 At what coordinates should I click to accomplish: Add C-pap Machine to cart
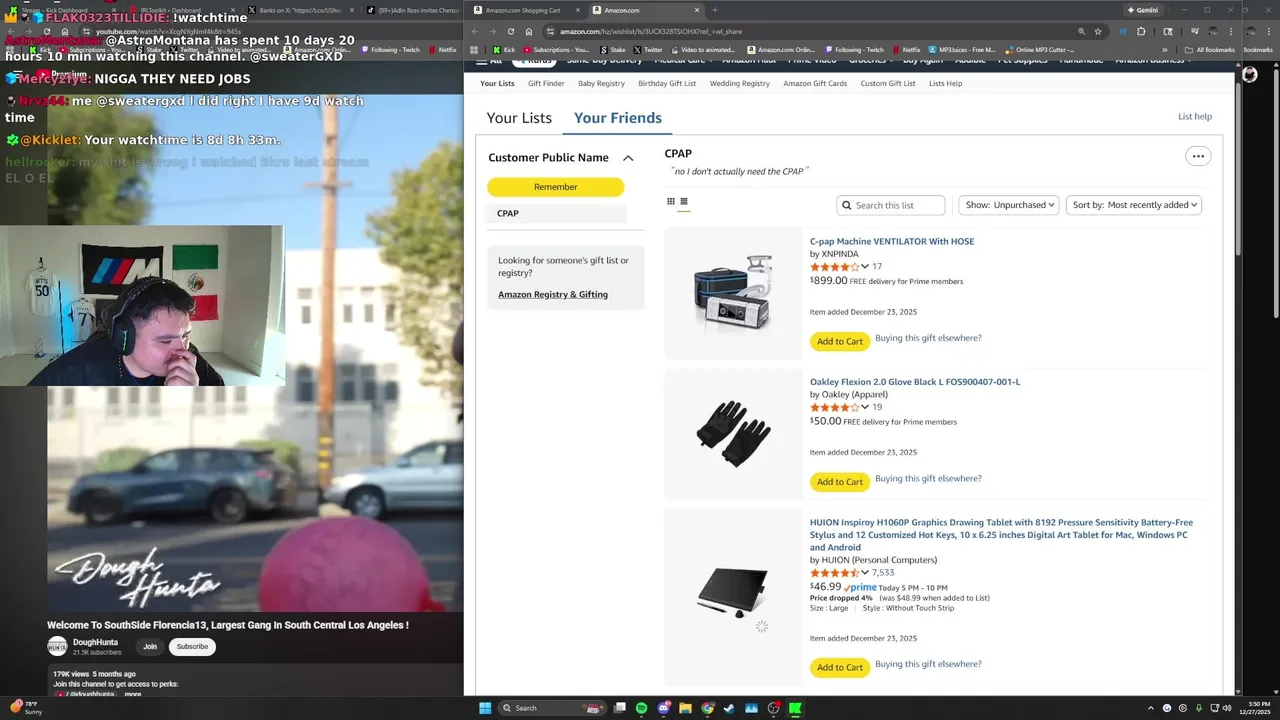pos(840,341)
